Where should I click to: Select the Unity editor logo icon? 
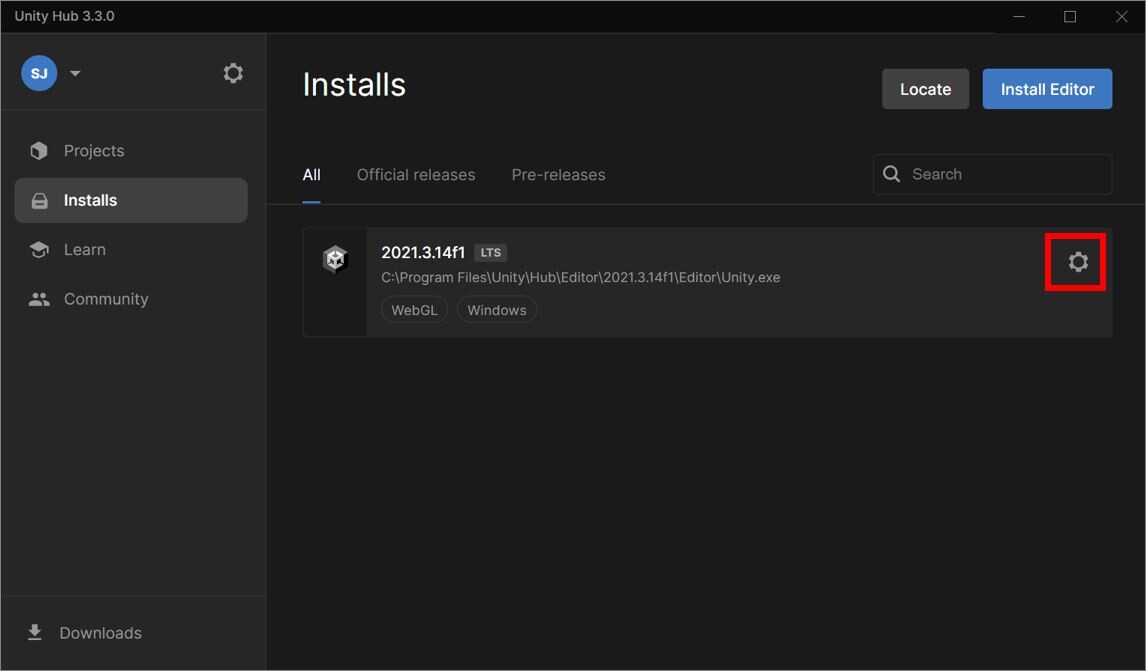click(335, 259)
